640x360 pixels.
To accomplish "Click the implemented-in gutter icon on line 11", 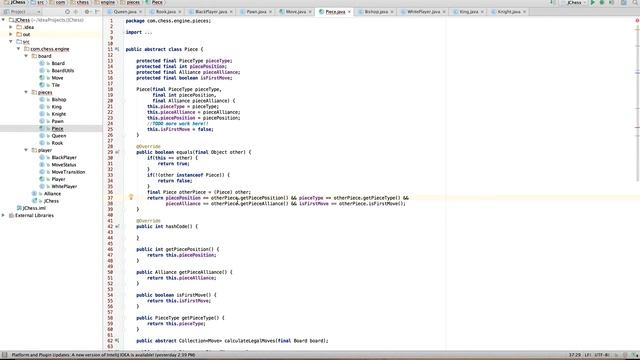I will (x=117, y=49).
